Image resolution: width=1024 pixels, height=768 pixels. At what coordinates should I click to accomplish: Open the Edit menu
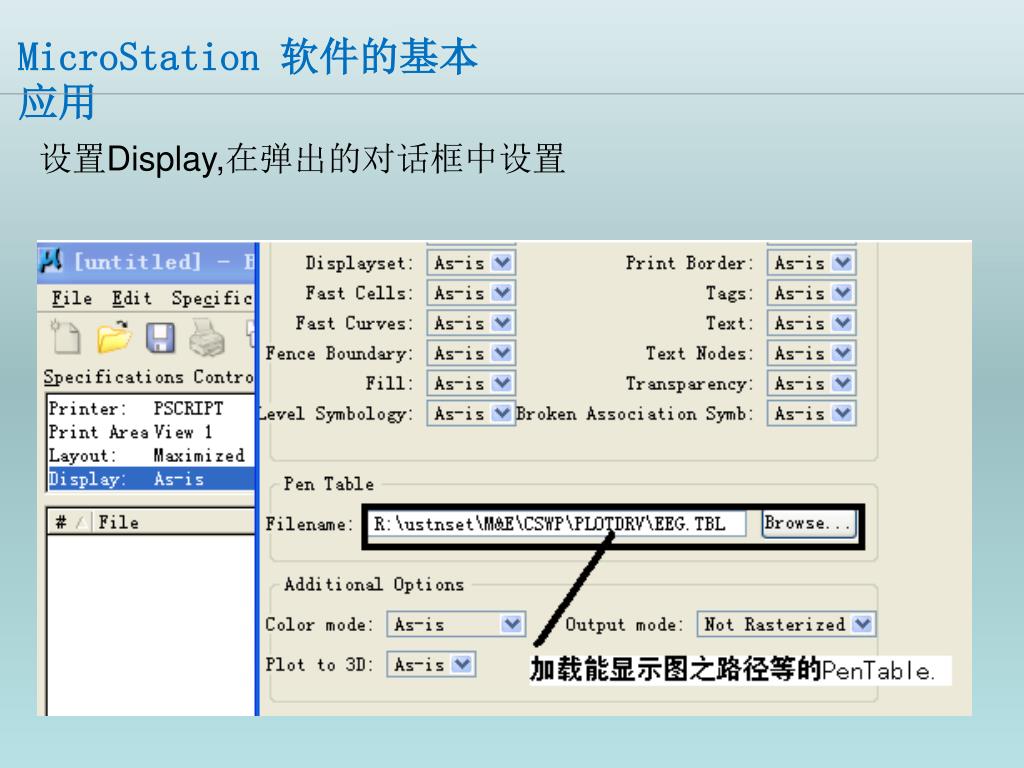(x=131, y=298)
